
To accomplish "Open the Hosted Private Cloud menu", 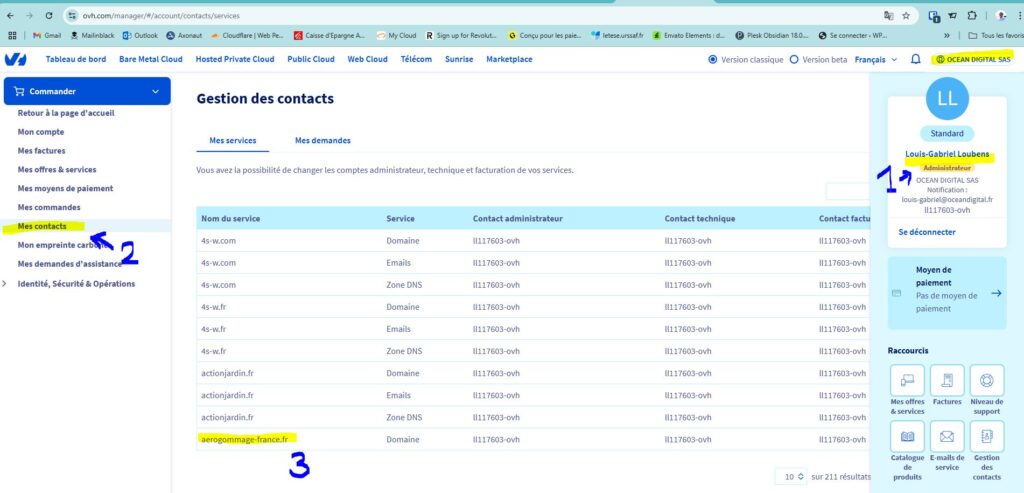I will click(x=235, y=59).
